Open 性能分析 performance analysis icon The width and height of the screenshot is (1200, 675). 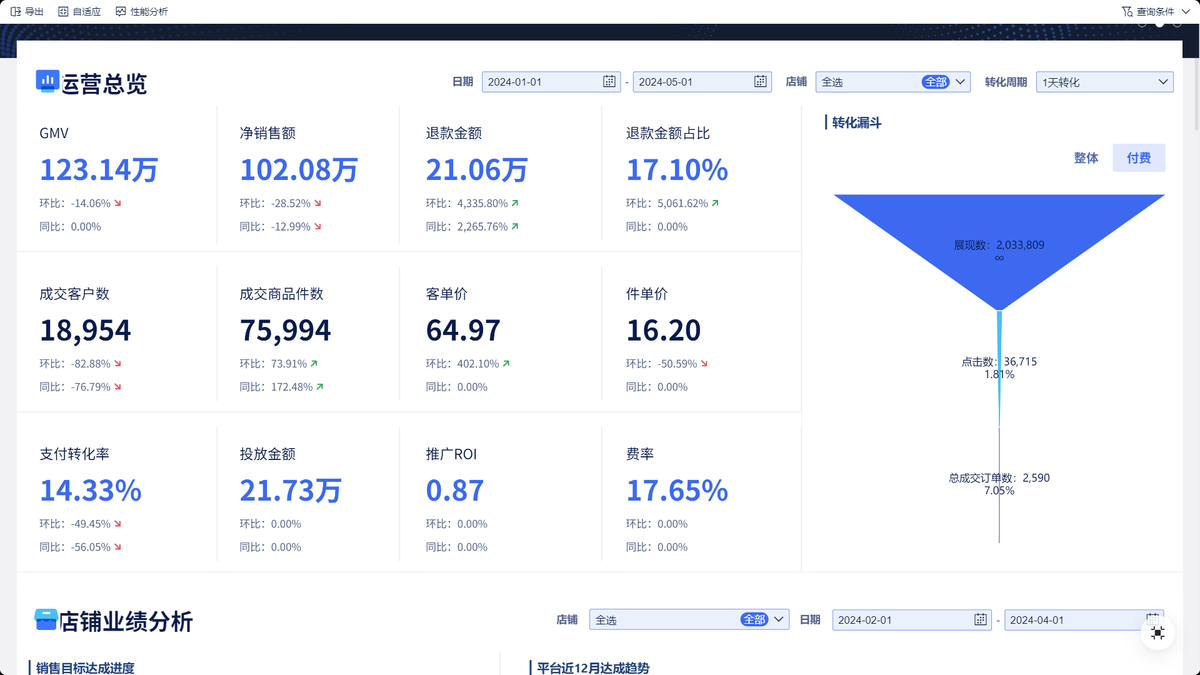tap(121, 11)
